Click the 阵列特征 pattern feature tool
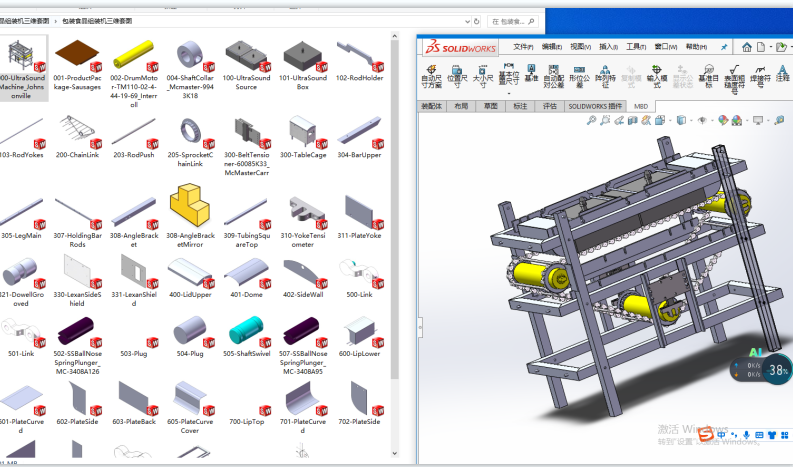This screenshot has width=793, height=467. (605, 77)
